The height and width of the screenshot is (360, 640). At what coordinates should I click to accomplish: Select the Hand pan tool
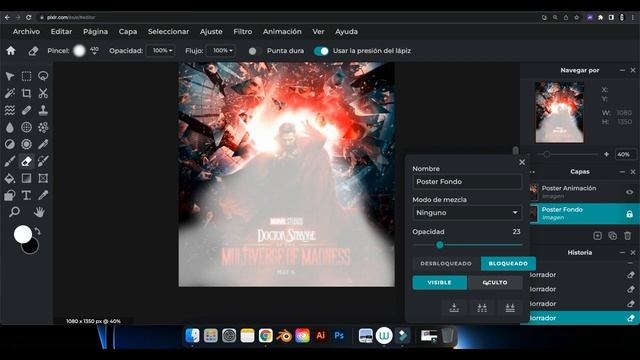tap(39, 212)
